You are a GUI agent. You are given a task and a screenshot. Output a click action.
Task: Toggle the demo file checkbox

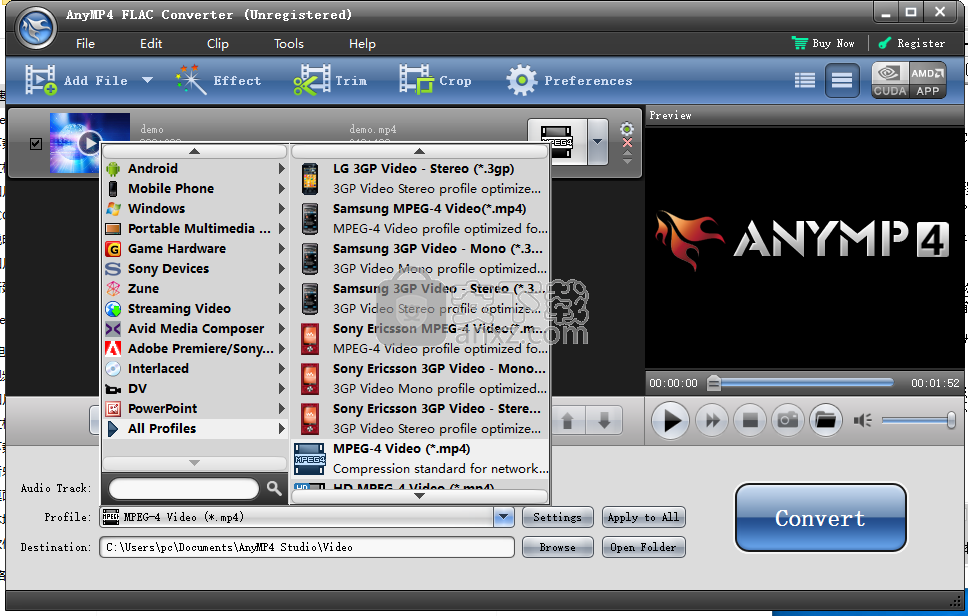(x=36, y=143)
